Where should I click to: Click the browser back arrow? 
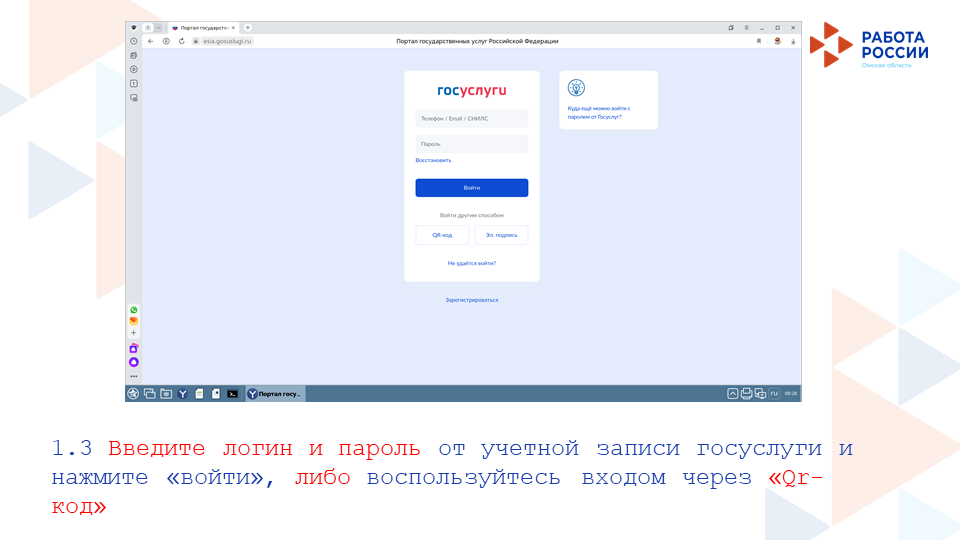[151, 41]
